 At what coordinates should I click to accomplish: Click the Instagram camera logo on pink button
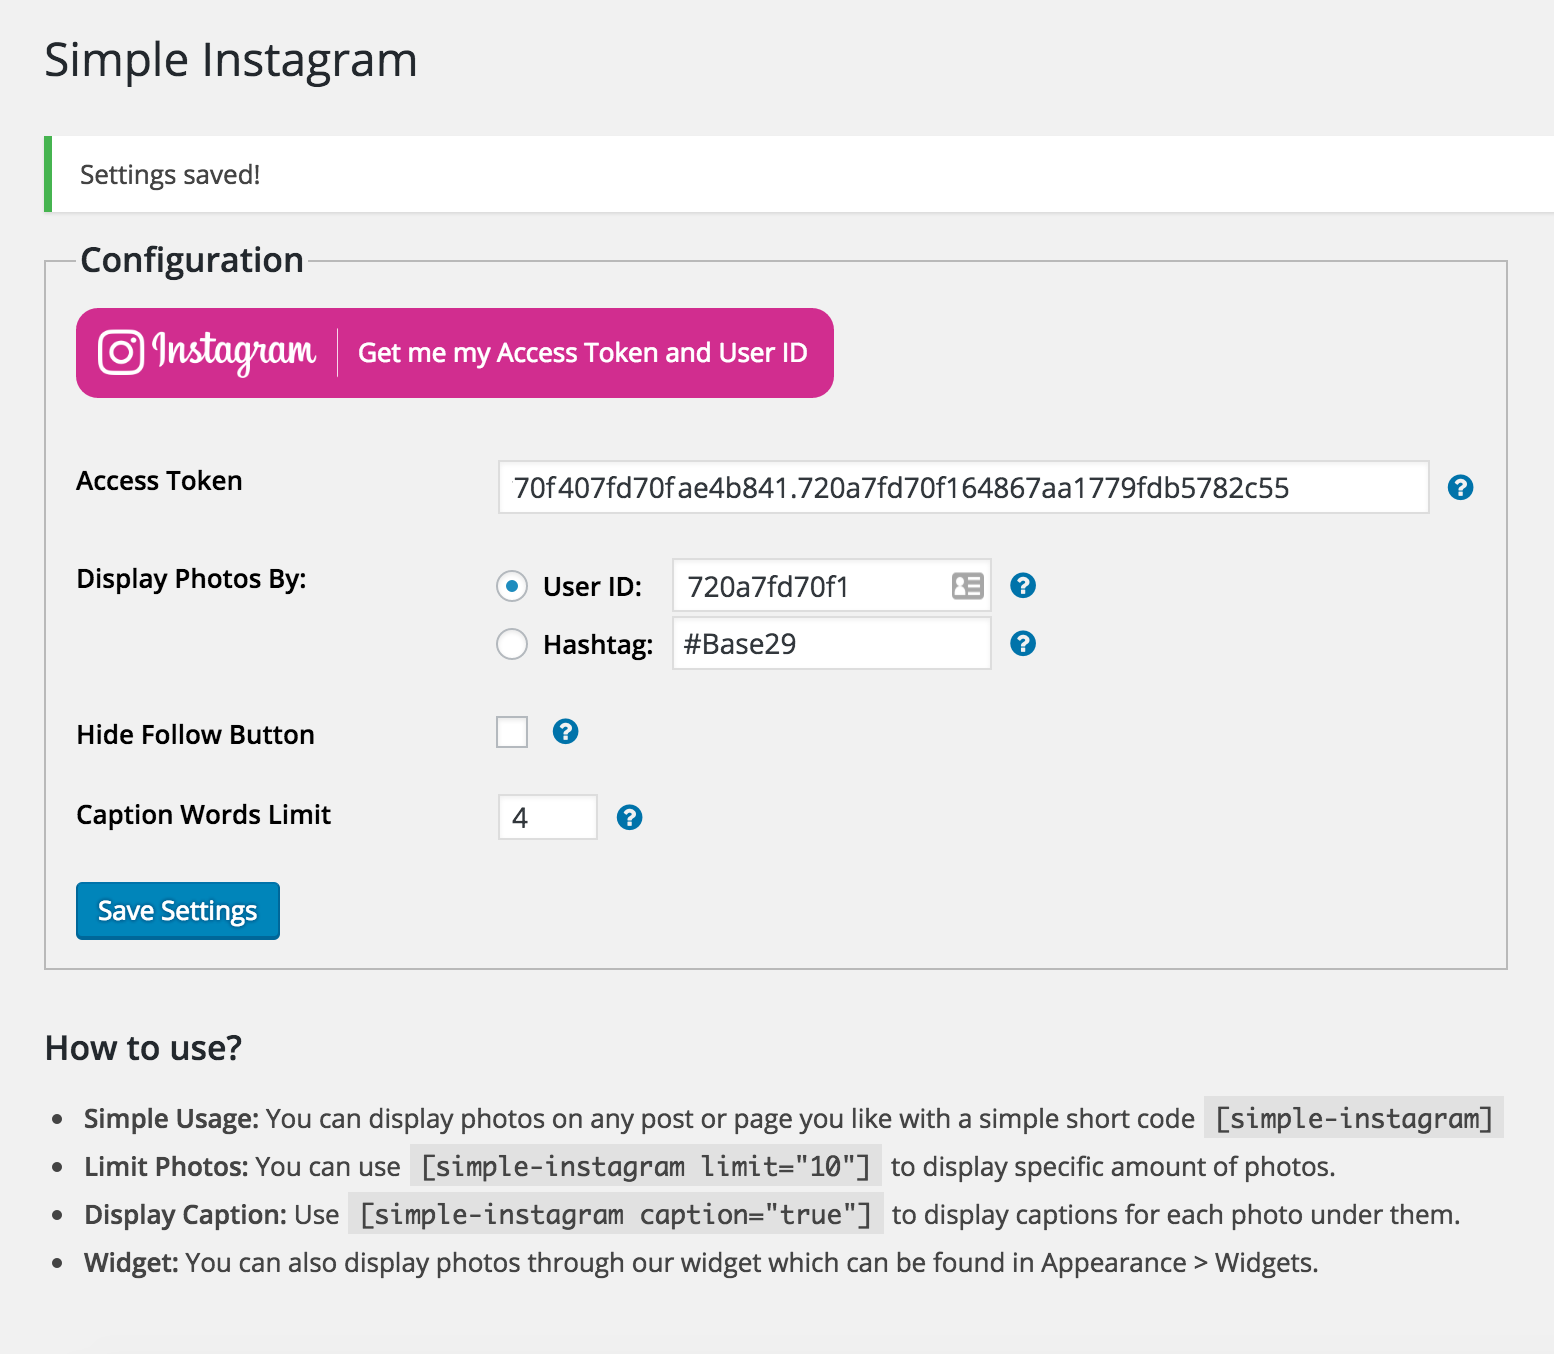pyautogui.click(x=121, y=353)
